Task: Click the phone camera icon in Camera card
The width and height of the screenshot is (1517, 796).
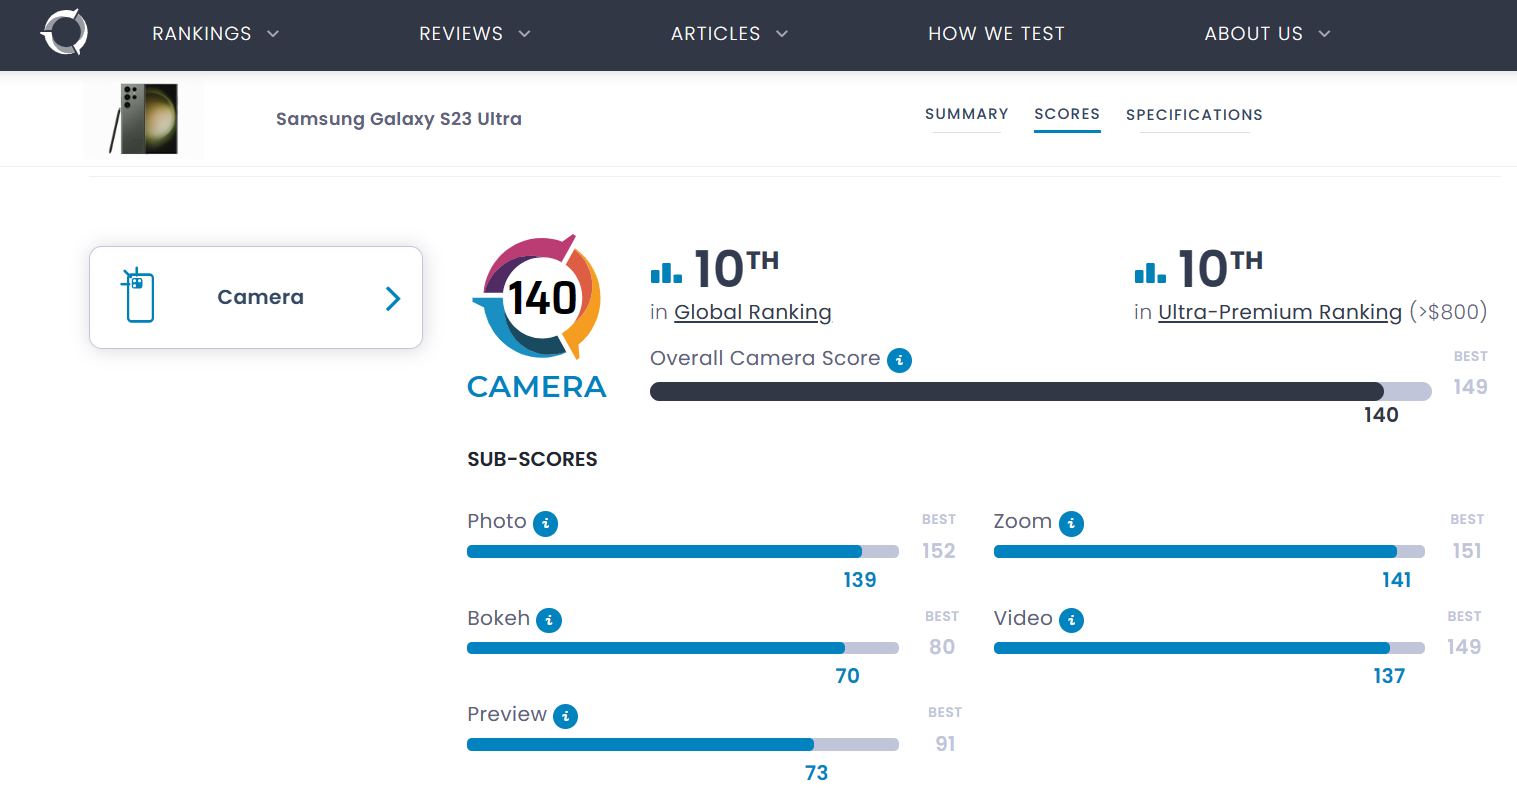Action: pos(139,296)
